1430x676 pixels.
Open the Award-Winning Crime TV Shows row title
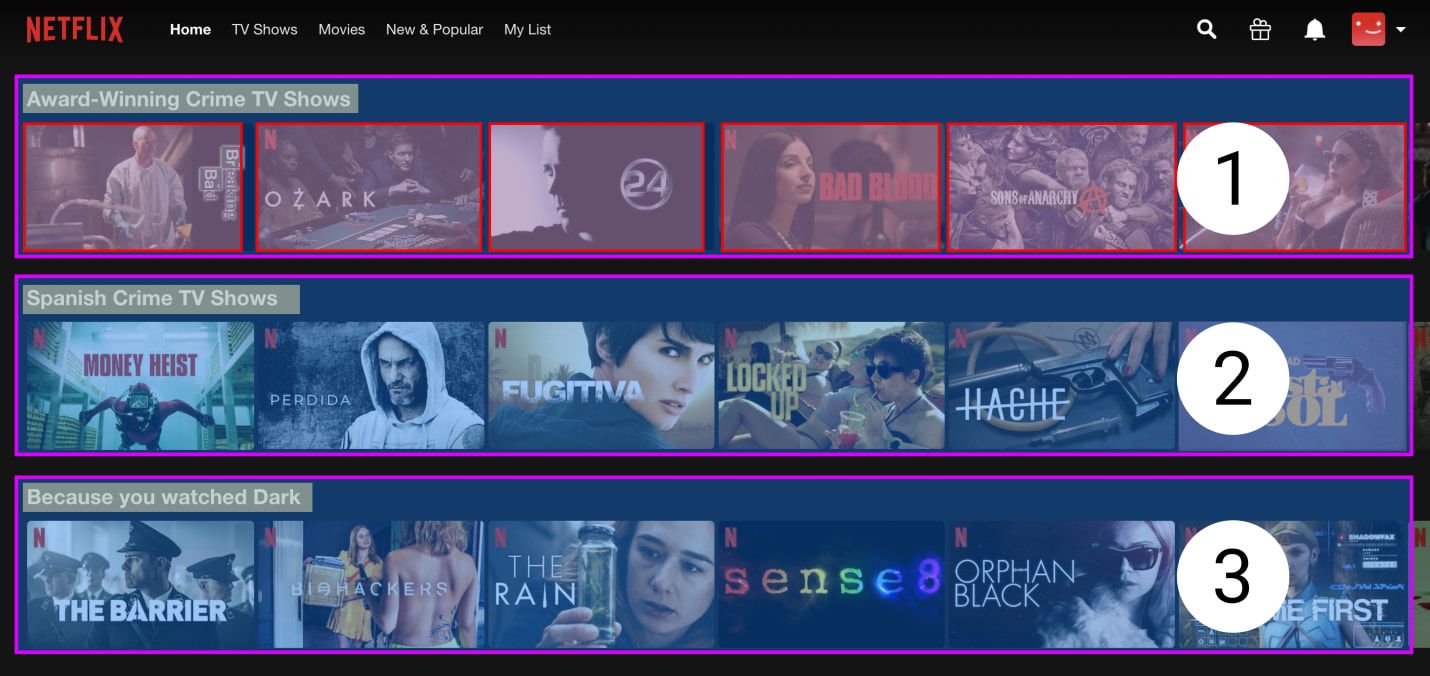pos(190,99)
